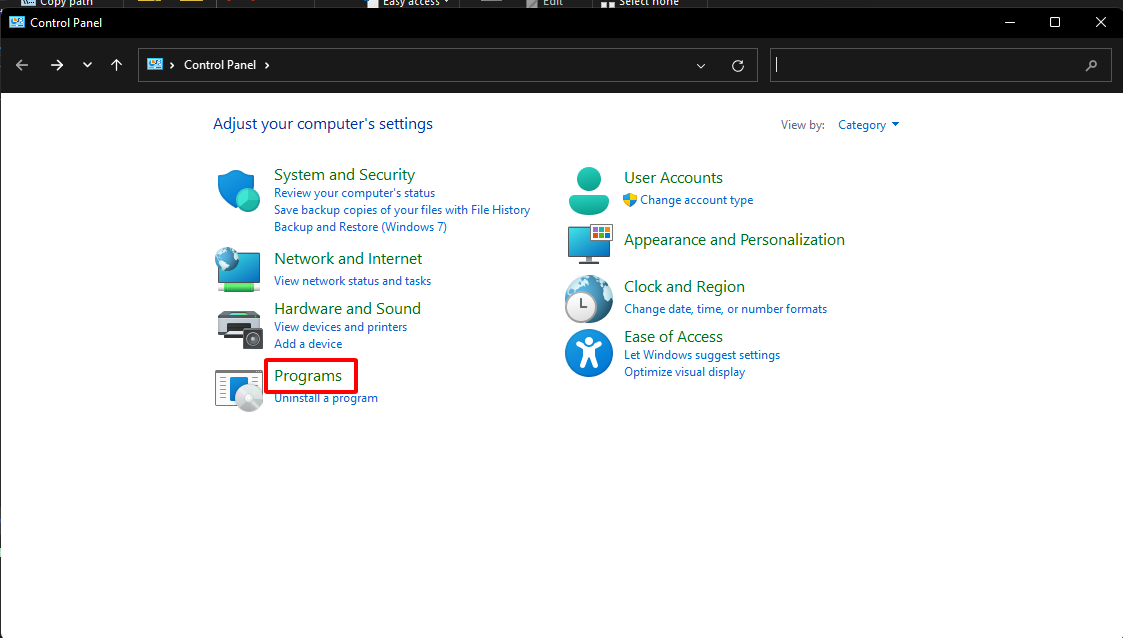Open Appearance and Personalization heading
This screenshot has height=638, width=1123.
[734, 240]
